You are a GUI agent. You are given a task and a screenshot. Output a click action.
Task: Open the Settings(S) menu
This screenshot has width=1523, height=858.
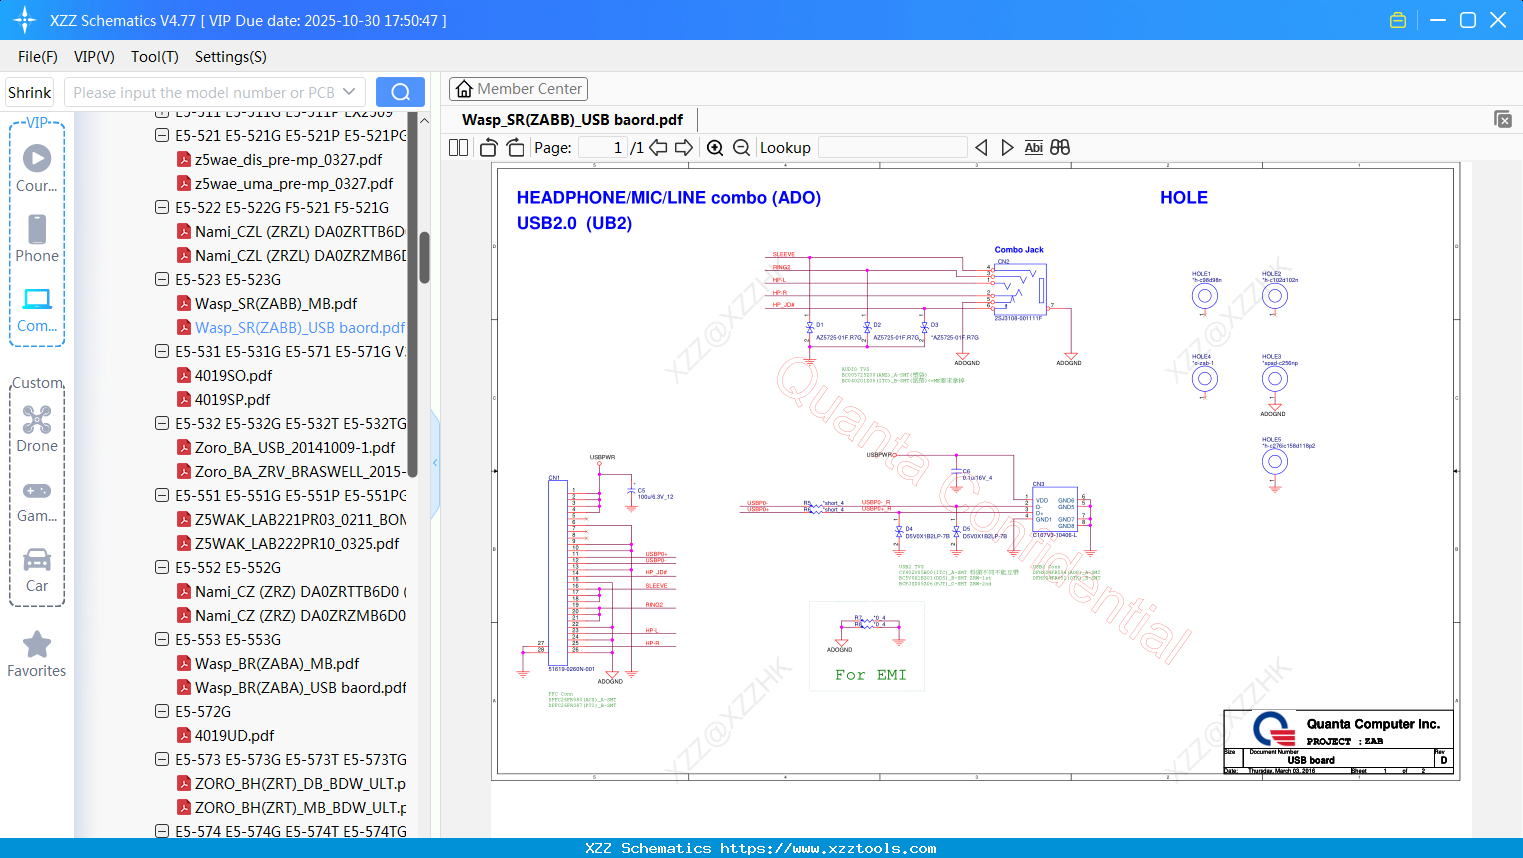tap(230, 57)
